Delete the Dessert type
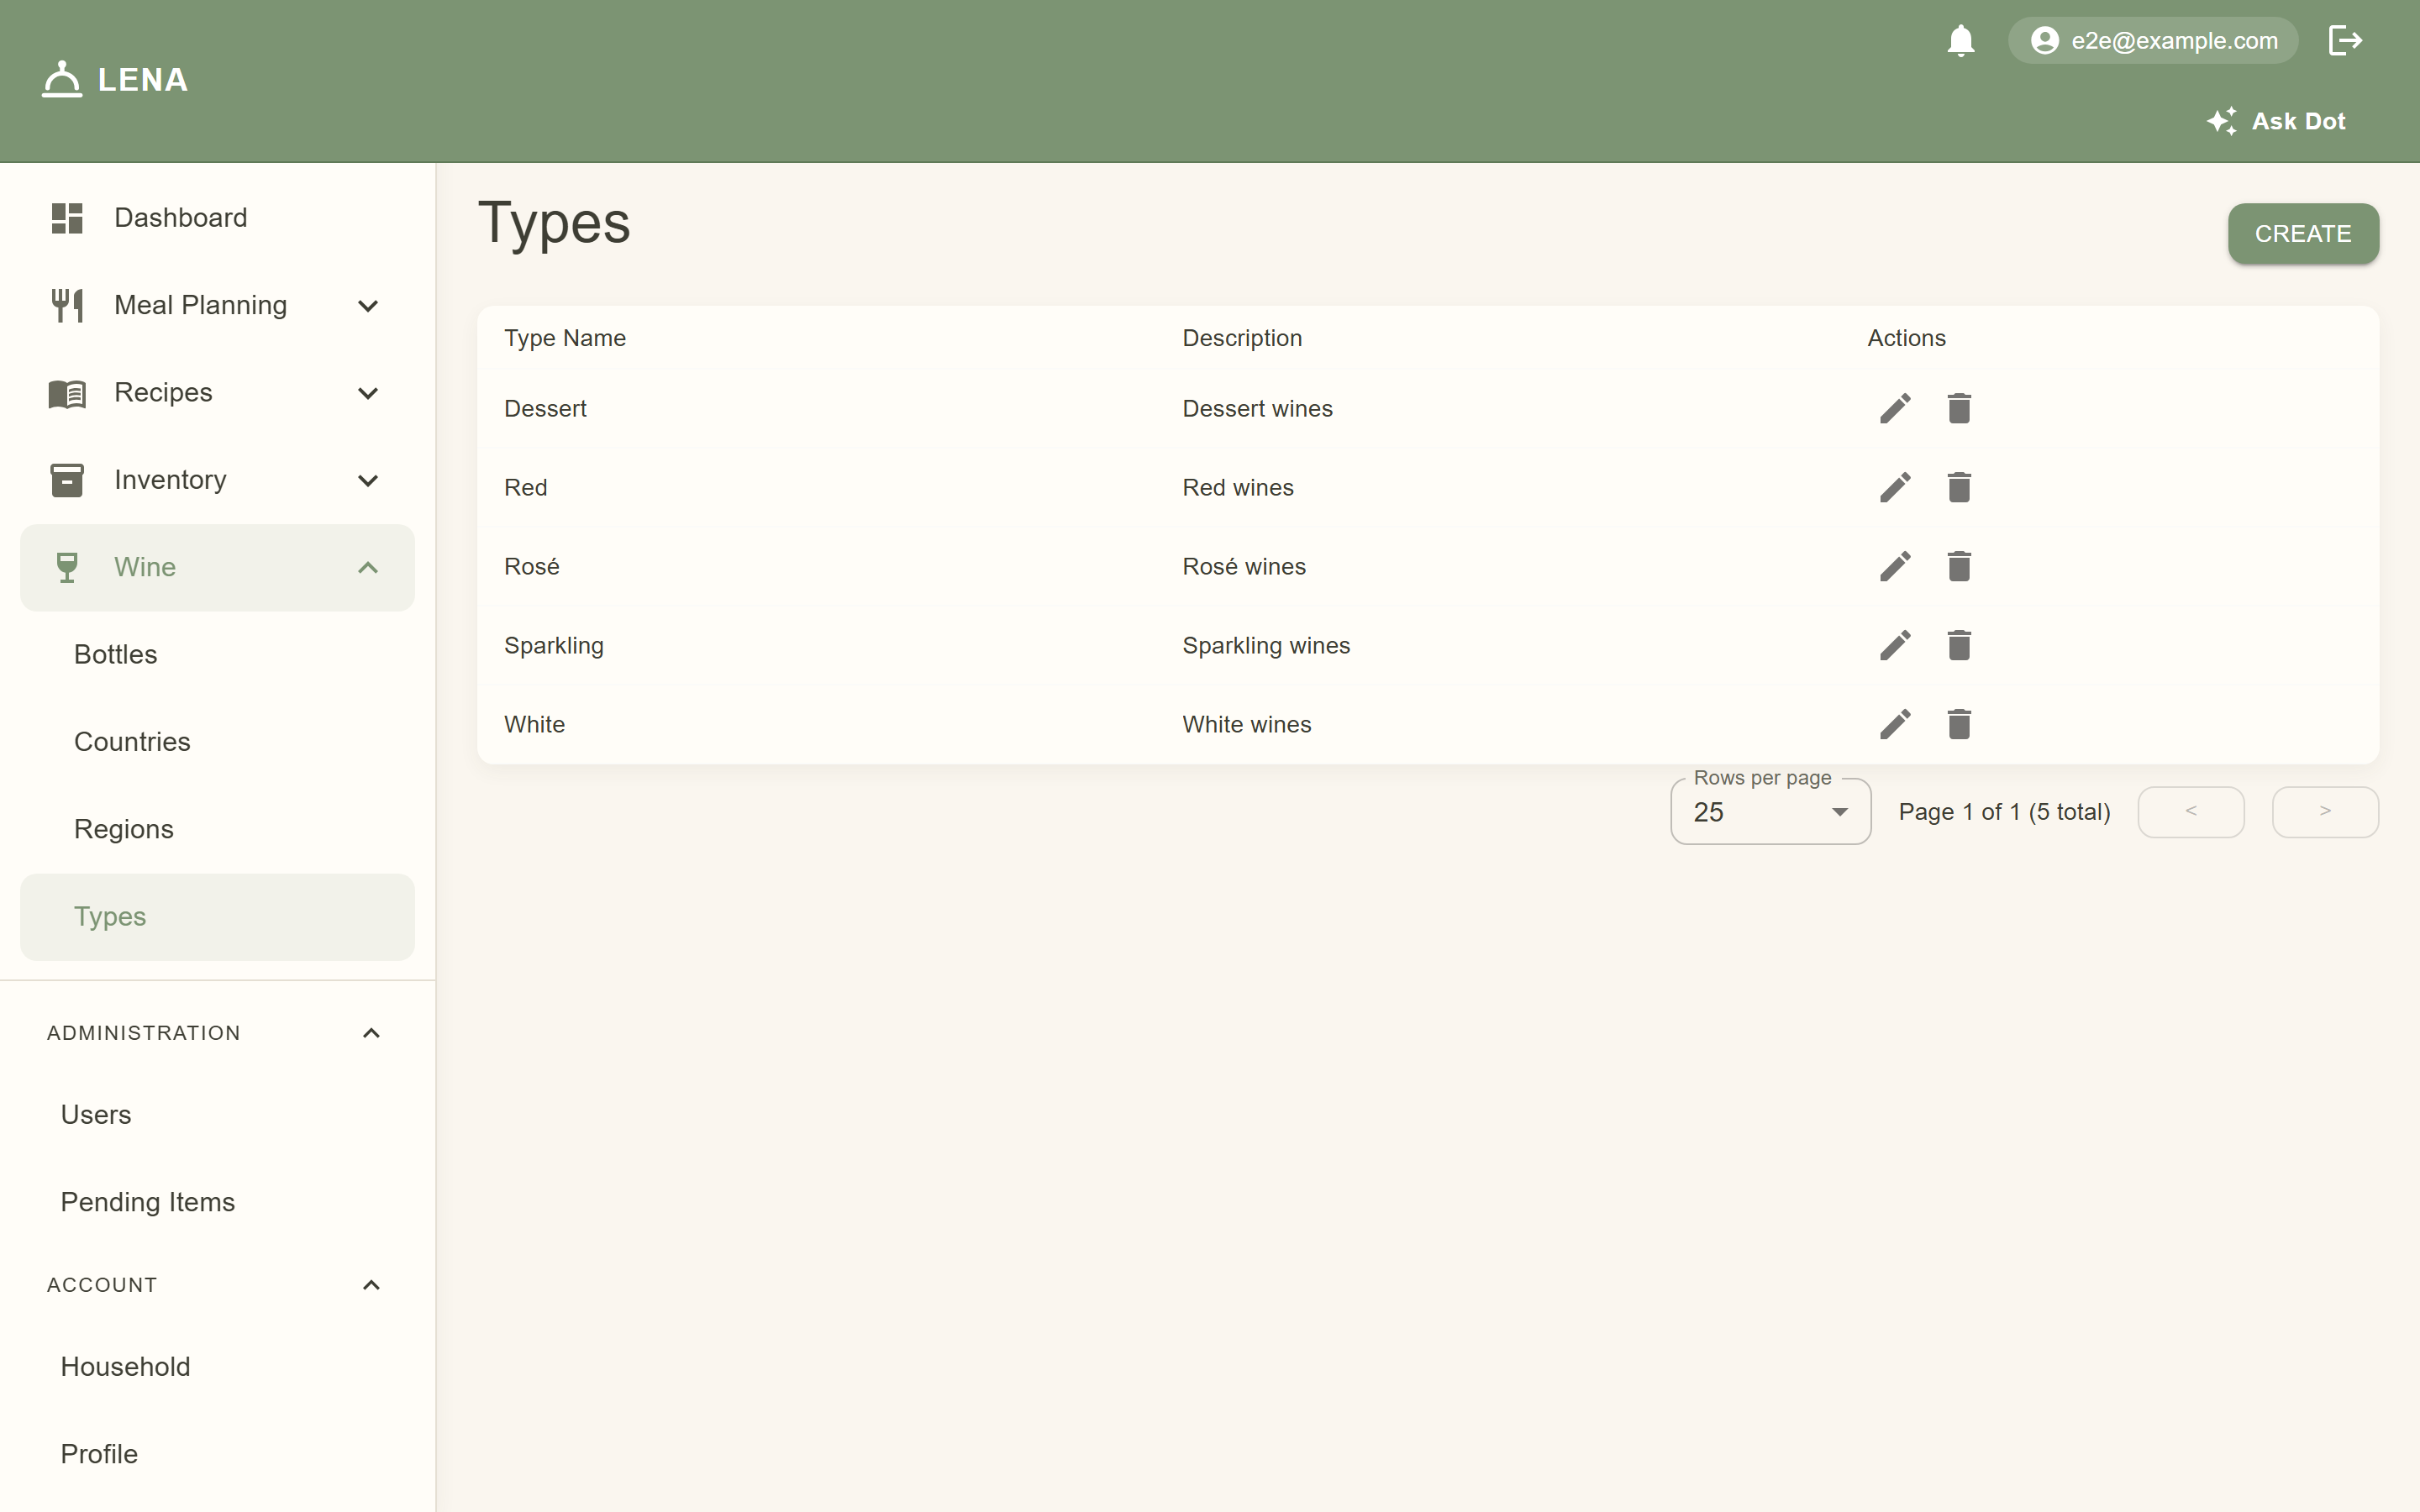This screenshot has height=1512, width=2420. pos(1959,408)
